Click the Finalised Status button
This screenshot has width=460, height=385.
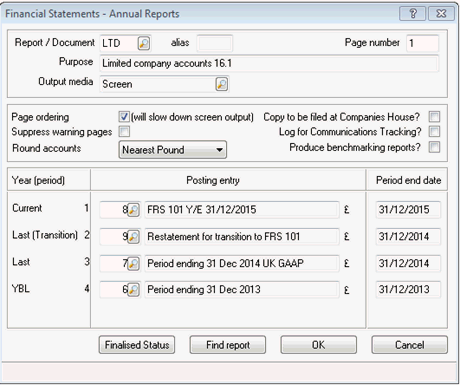137,345
